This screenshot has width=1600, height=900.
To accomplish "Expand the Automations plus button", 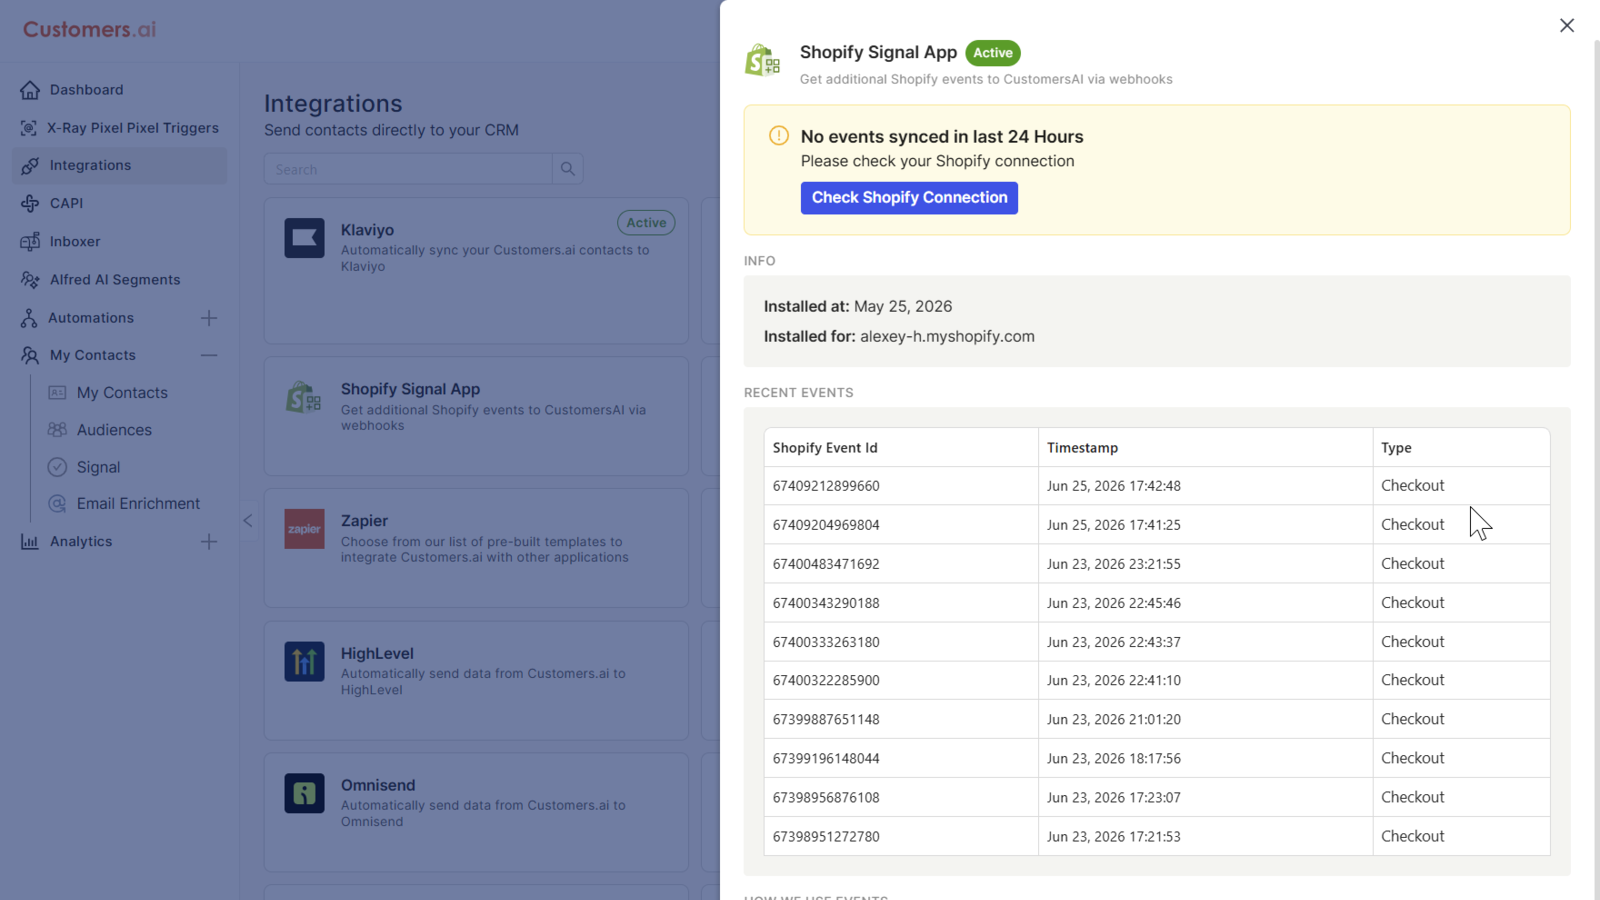I will click(x=209, y=318).
